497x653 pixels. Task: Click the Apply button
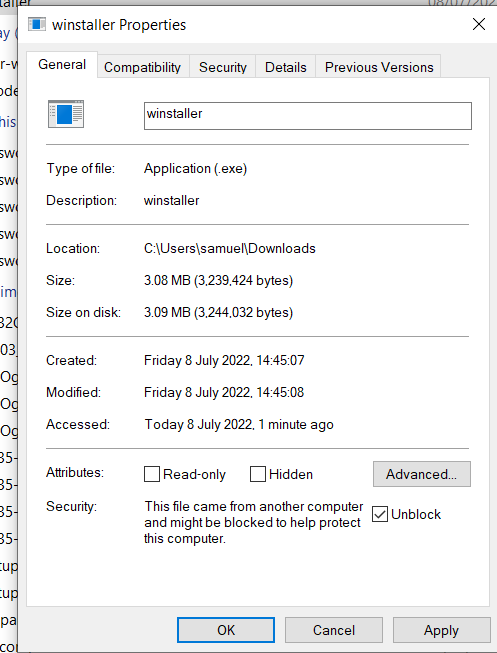coord(441,630)
